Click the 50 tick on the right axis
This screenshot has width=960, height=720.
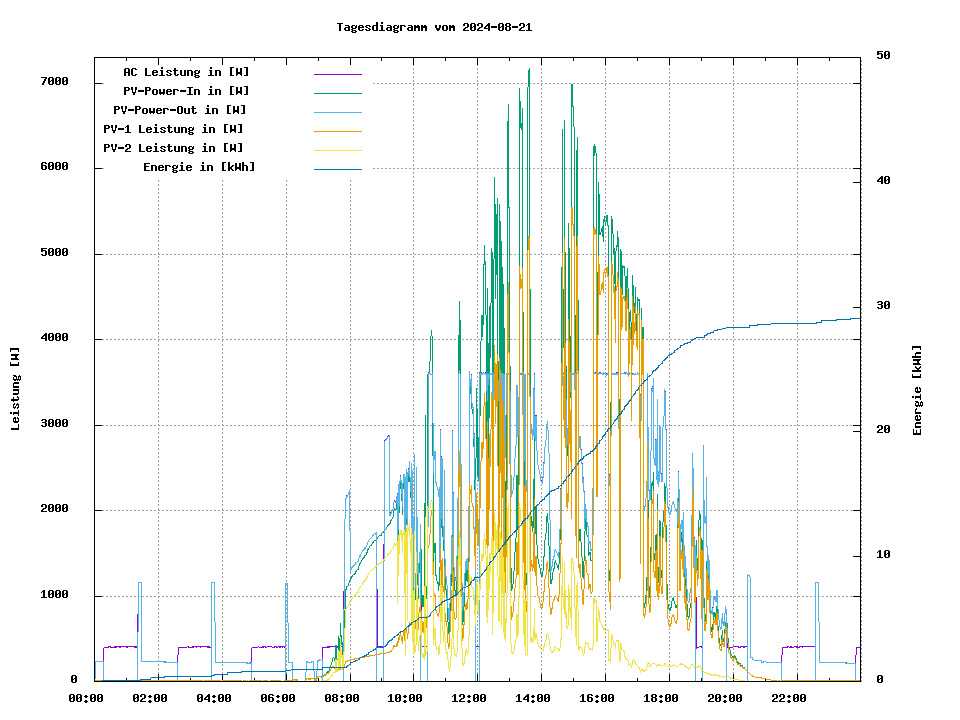click(882, 56)
